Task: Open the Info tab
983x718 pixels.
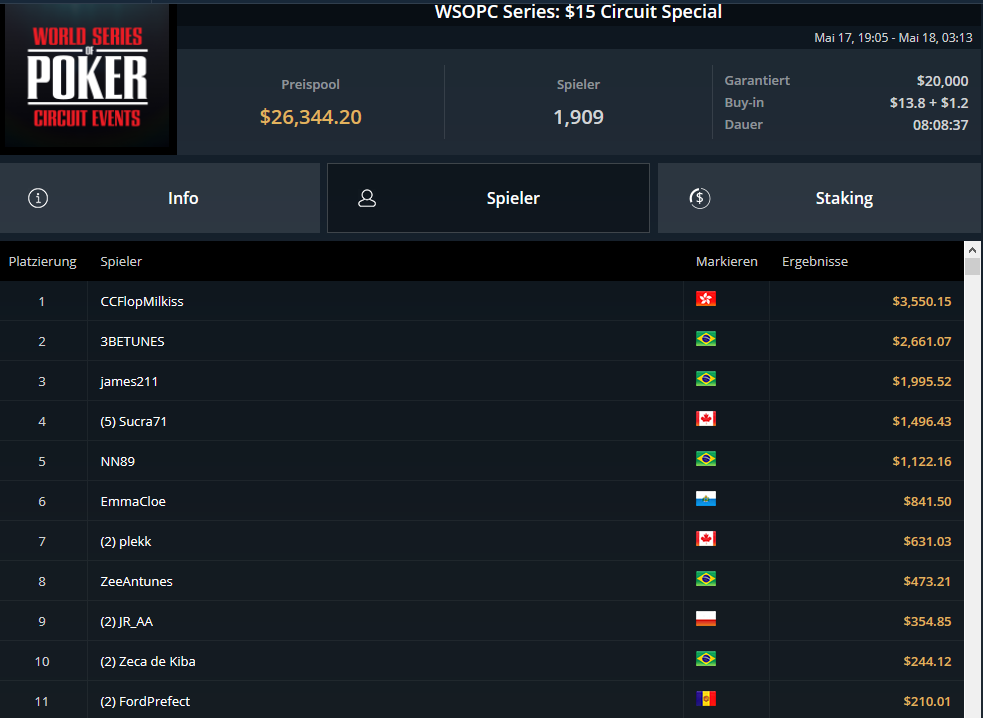Action: (160, 198)
